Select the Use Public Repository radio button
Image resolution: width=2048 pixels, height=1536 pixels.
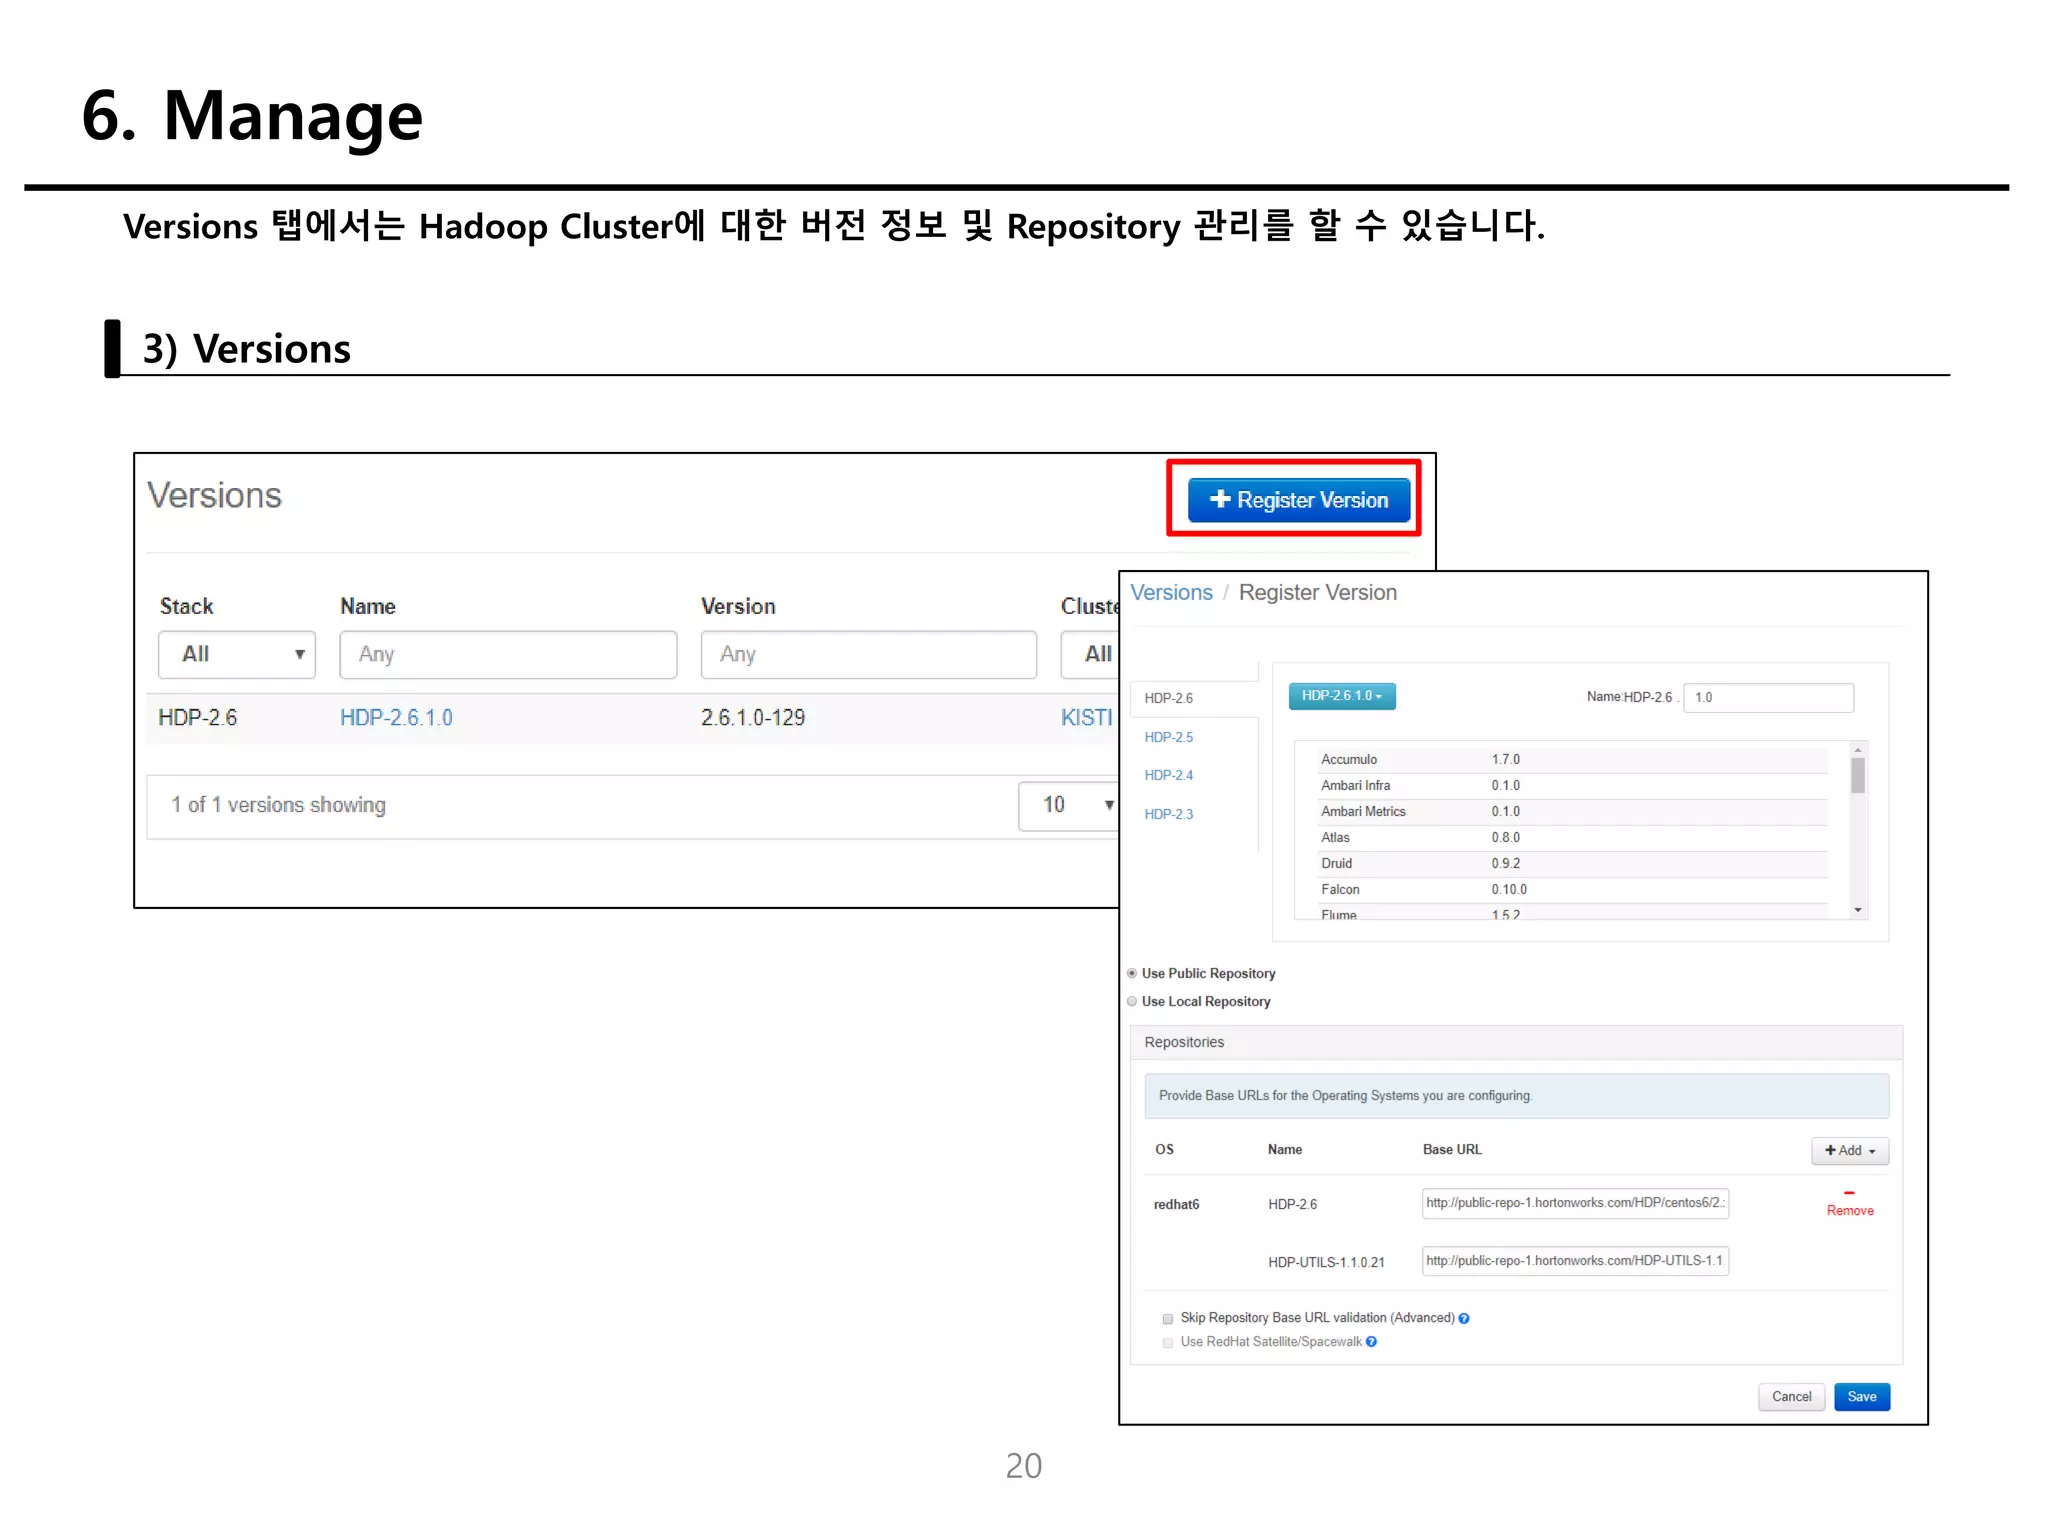tap(1132, 973)
